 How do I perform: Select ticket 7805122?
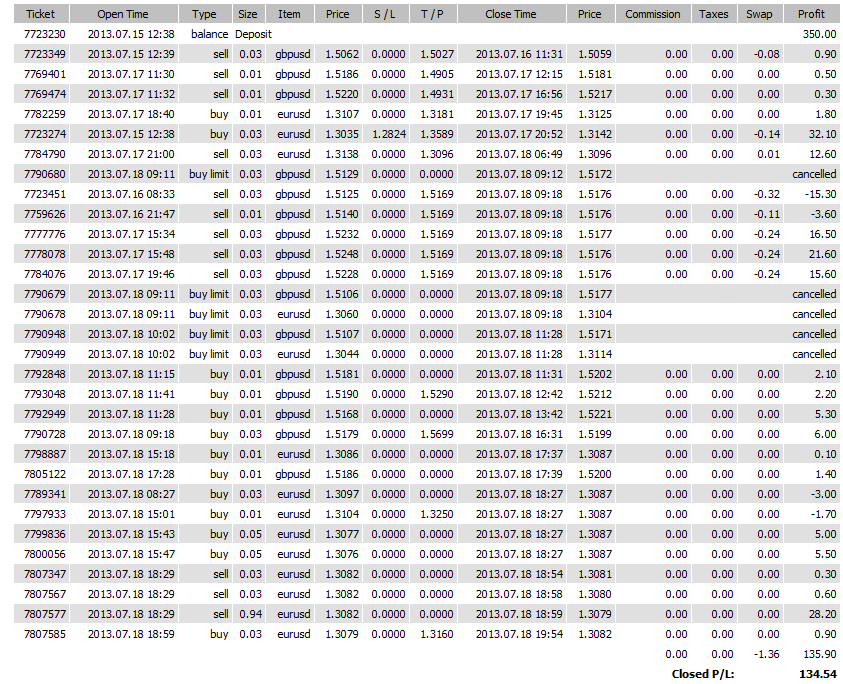45,474
